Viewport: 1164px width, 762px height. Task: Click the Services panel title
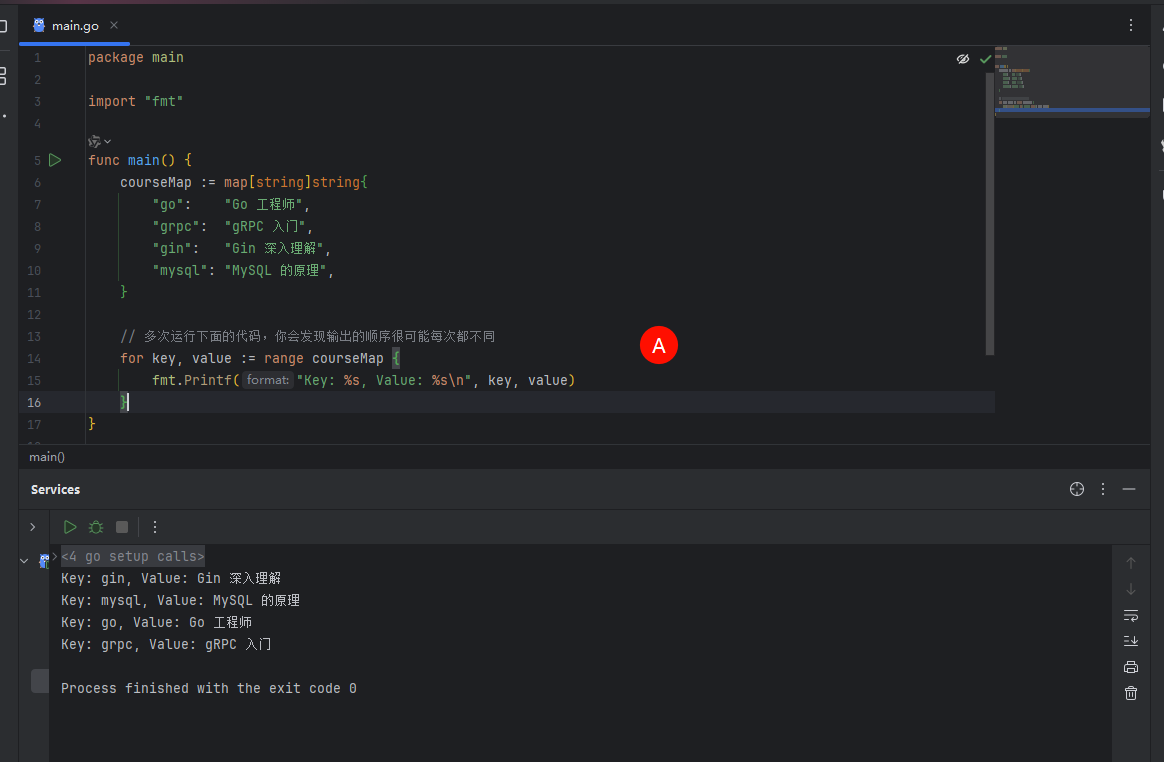[56, 489]
